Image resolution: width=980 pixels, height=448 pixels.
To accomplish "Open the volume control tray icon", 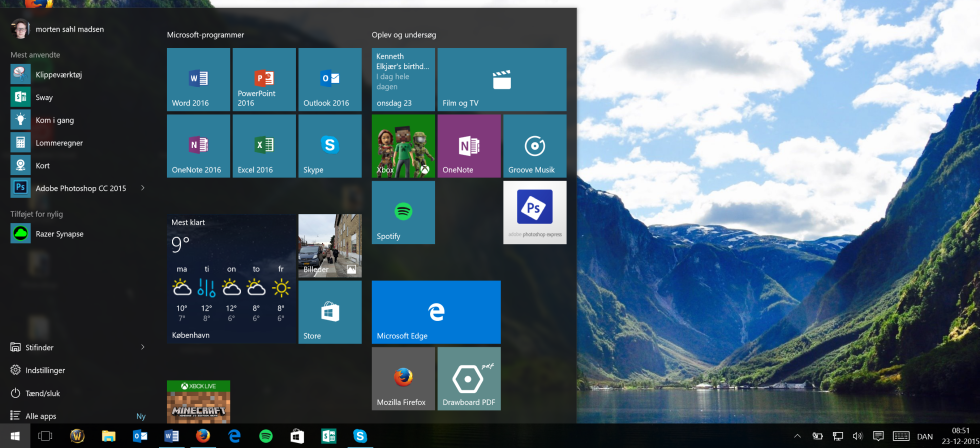I will (x=858, y=436).
